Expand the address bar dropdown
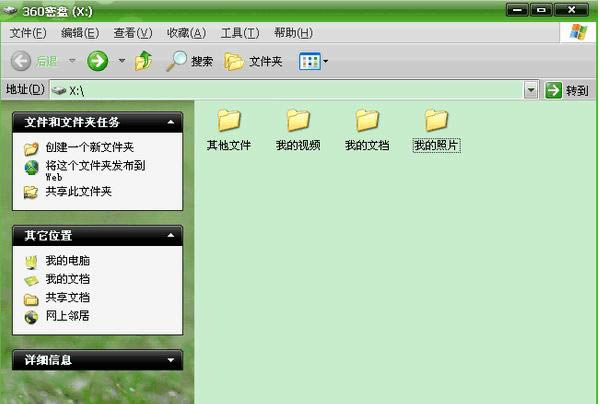The width and height of the screenshot is (600, 404). coord(532,90)
